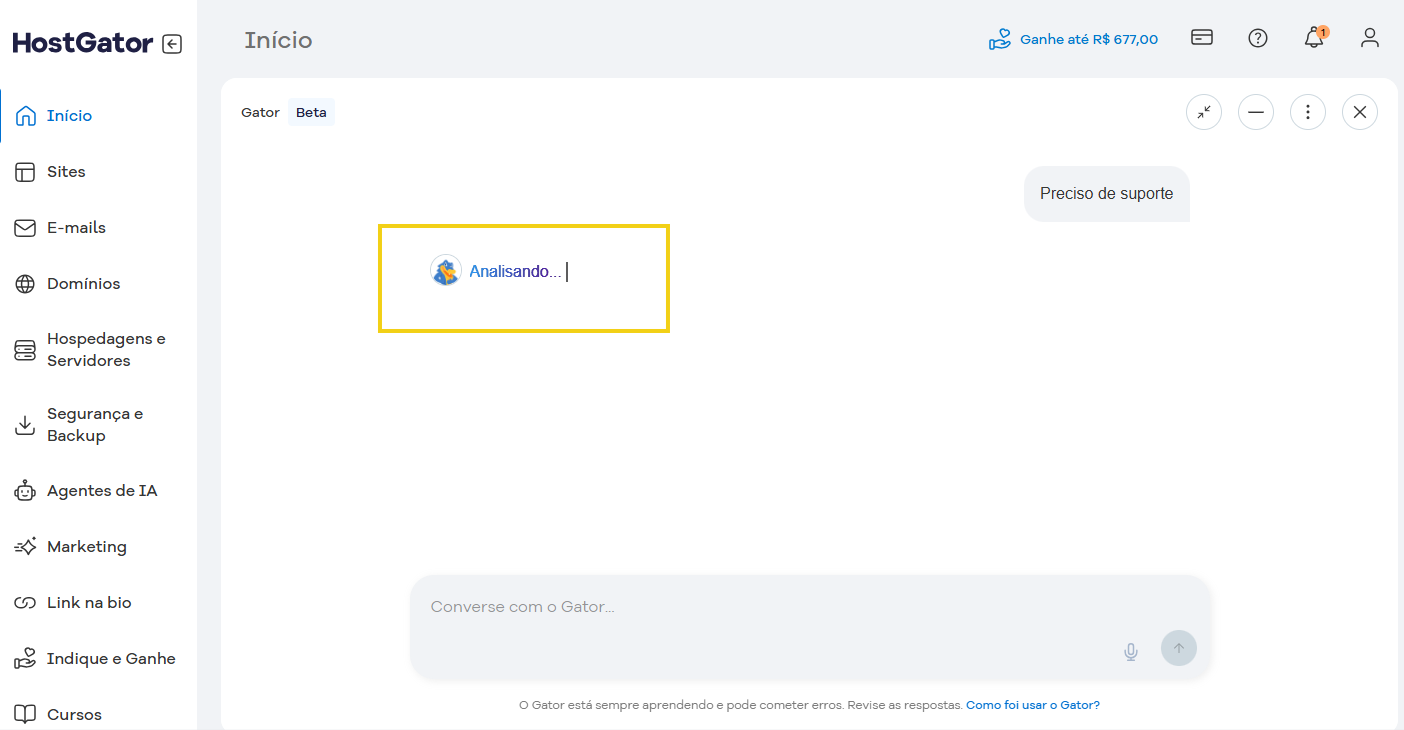Screen dimensions: 1404x730
Task: Open E-mails in the sidebar
Action: [98, 228]
